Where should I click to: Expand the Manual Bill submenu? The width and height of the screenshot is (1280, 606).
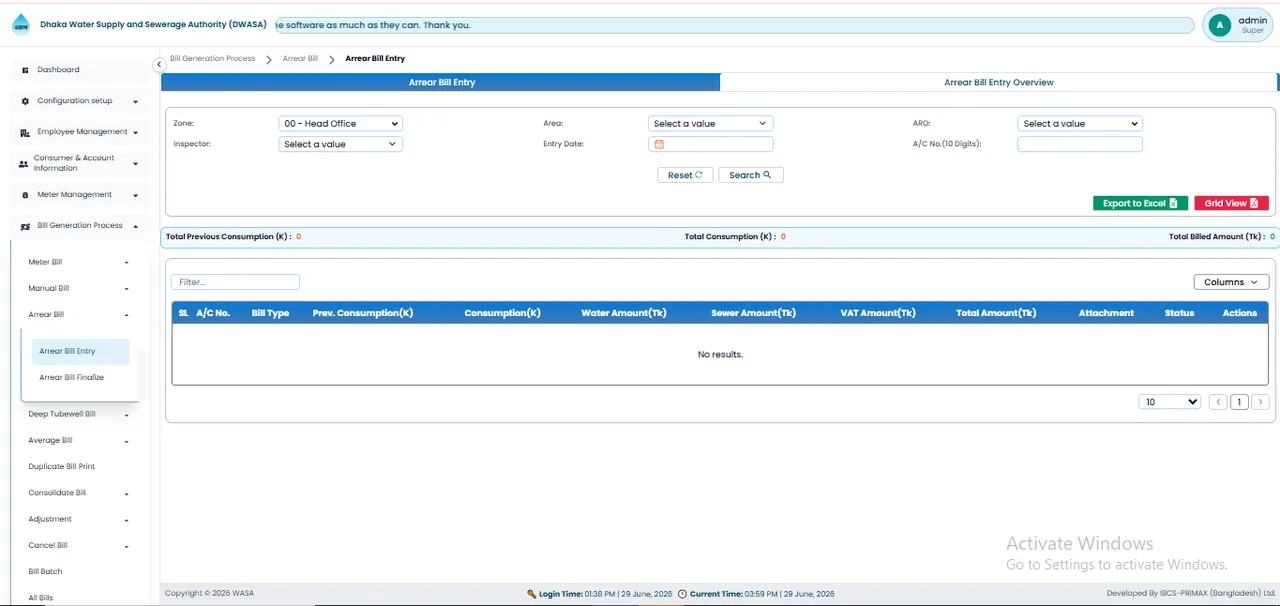pyautogui.click(x=126, y=289)
